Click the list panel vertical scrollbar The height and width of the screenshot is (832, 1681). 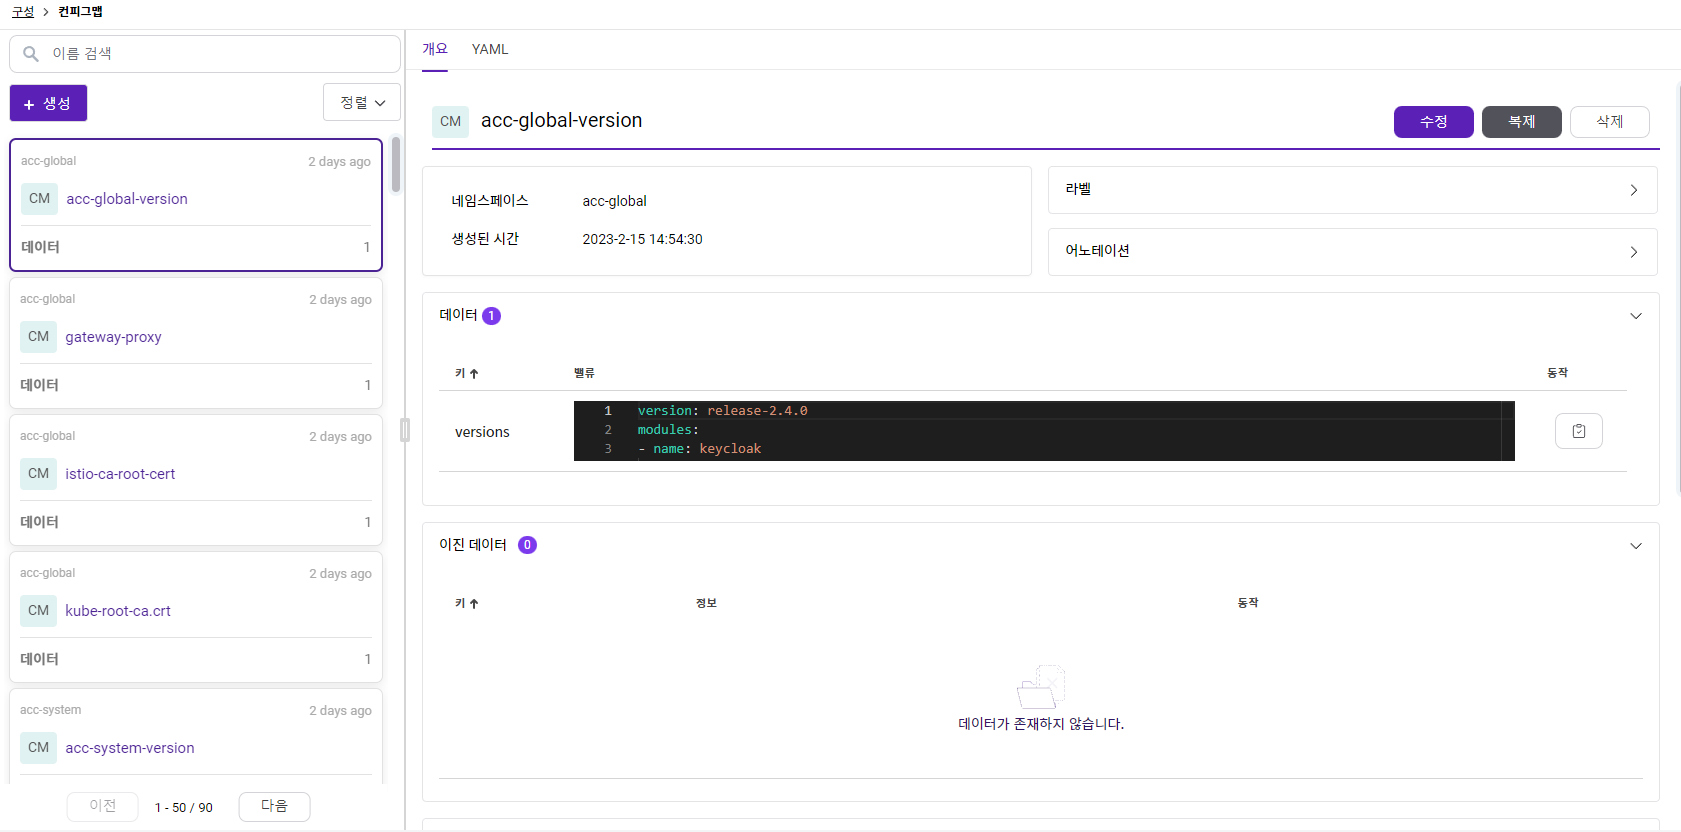click(x=396, y=165)
